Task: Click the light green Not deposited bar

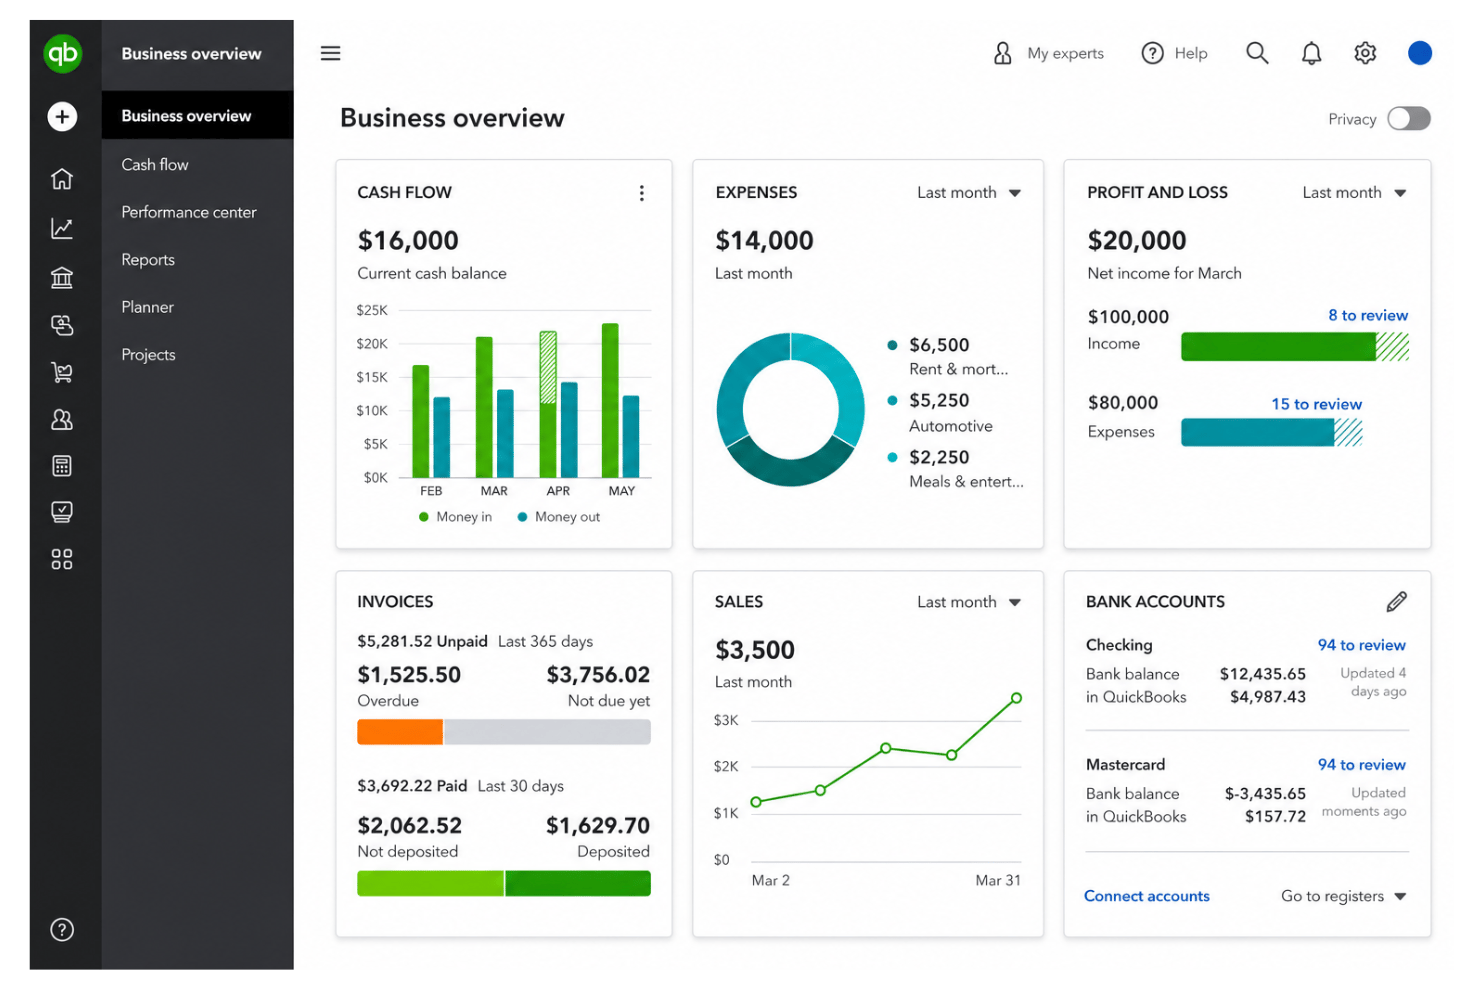Action: click(430, 883)
